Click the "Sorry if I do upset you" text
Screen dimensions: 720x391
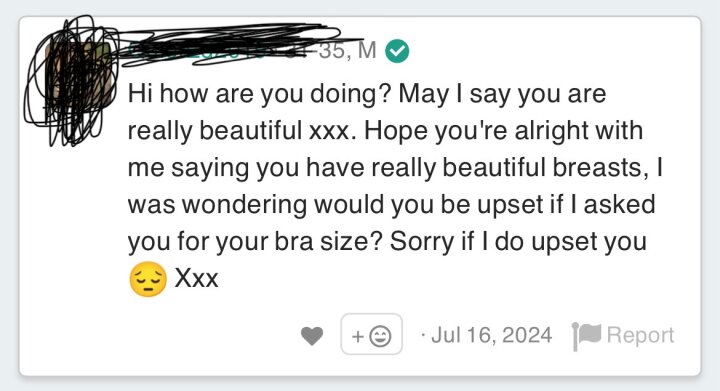point(518,242)
